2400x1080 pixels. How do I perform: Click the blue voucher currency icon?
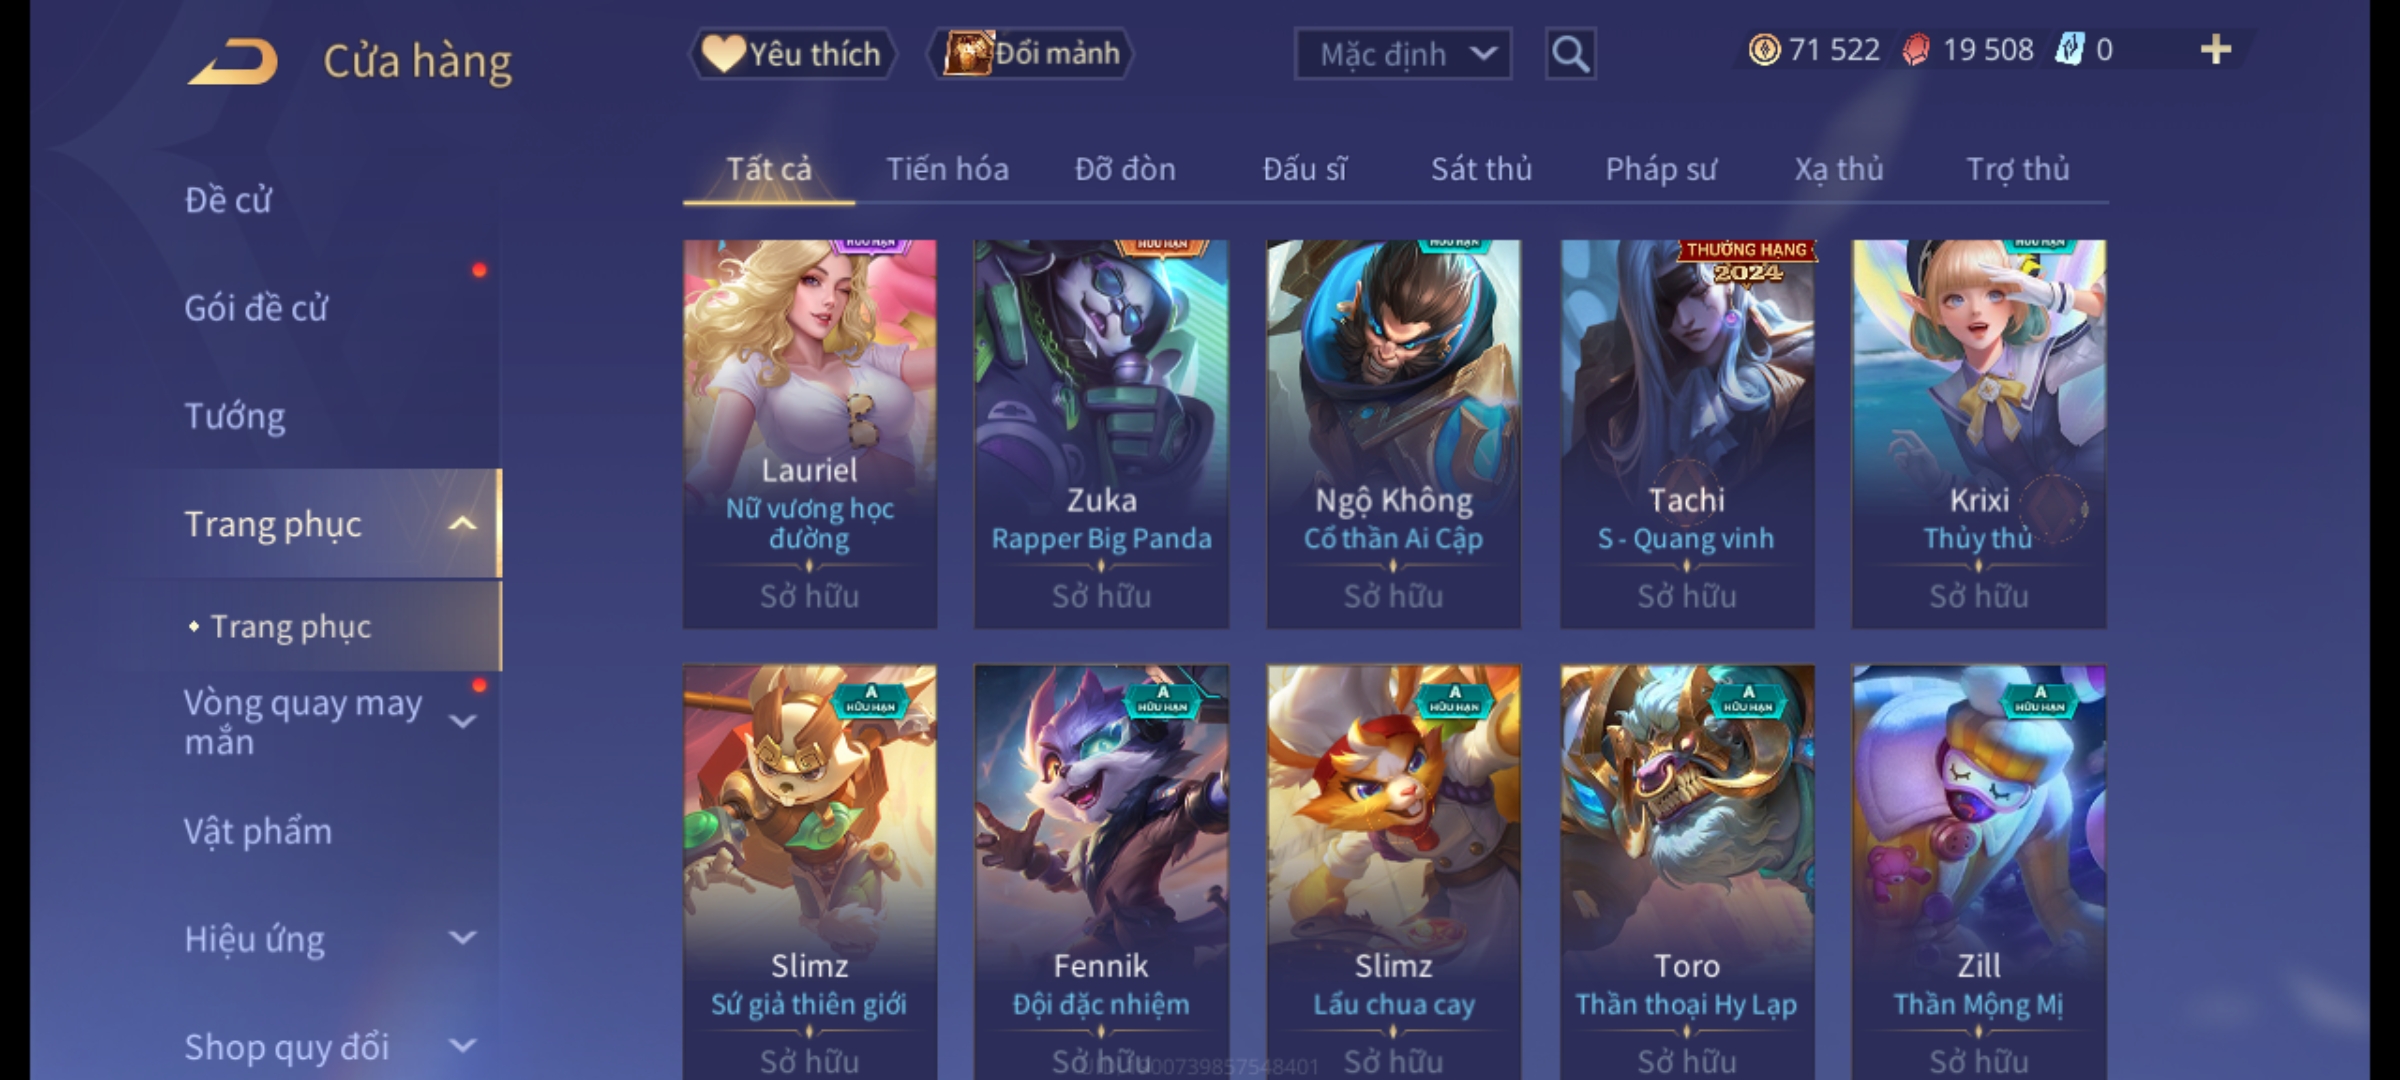click(2069, 50)
